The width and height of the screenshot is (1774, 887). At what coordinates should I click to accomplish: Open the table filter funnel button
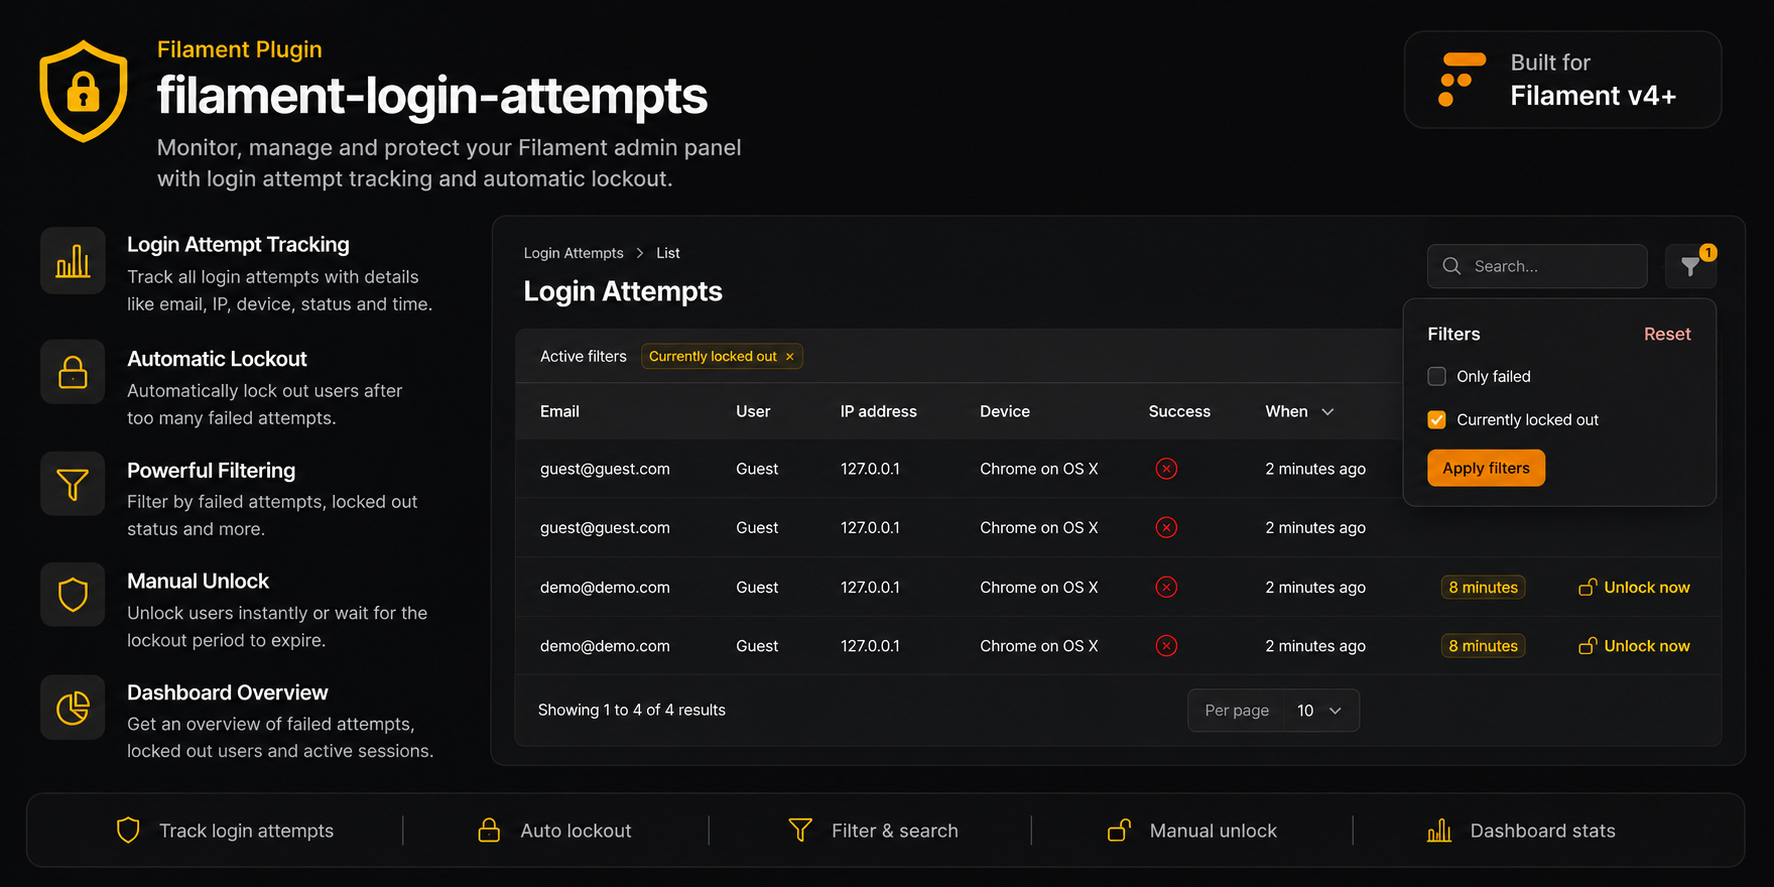point(1690,267)
